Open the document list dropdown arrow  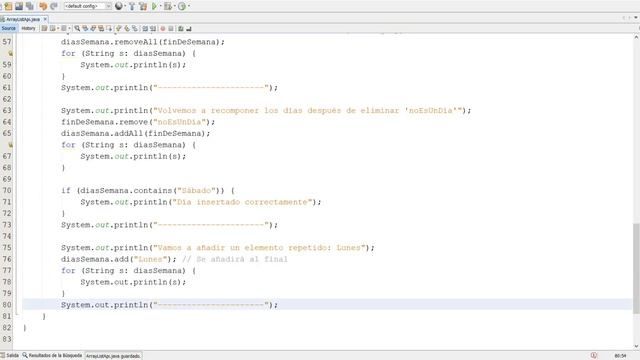(636, 18)
